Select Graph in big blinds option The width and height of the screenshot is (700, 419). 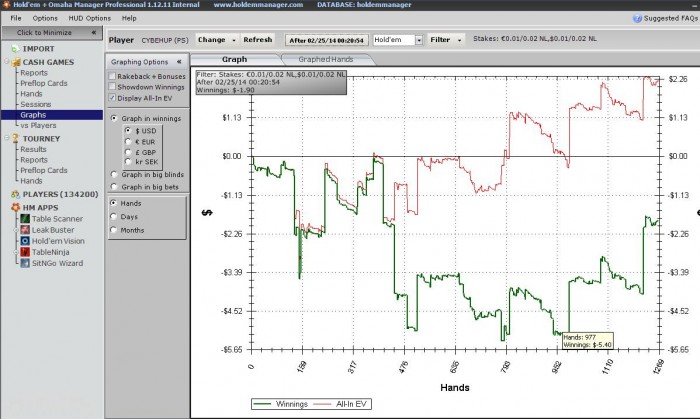[114, 174]
